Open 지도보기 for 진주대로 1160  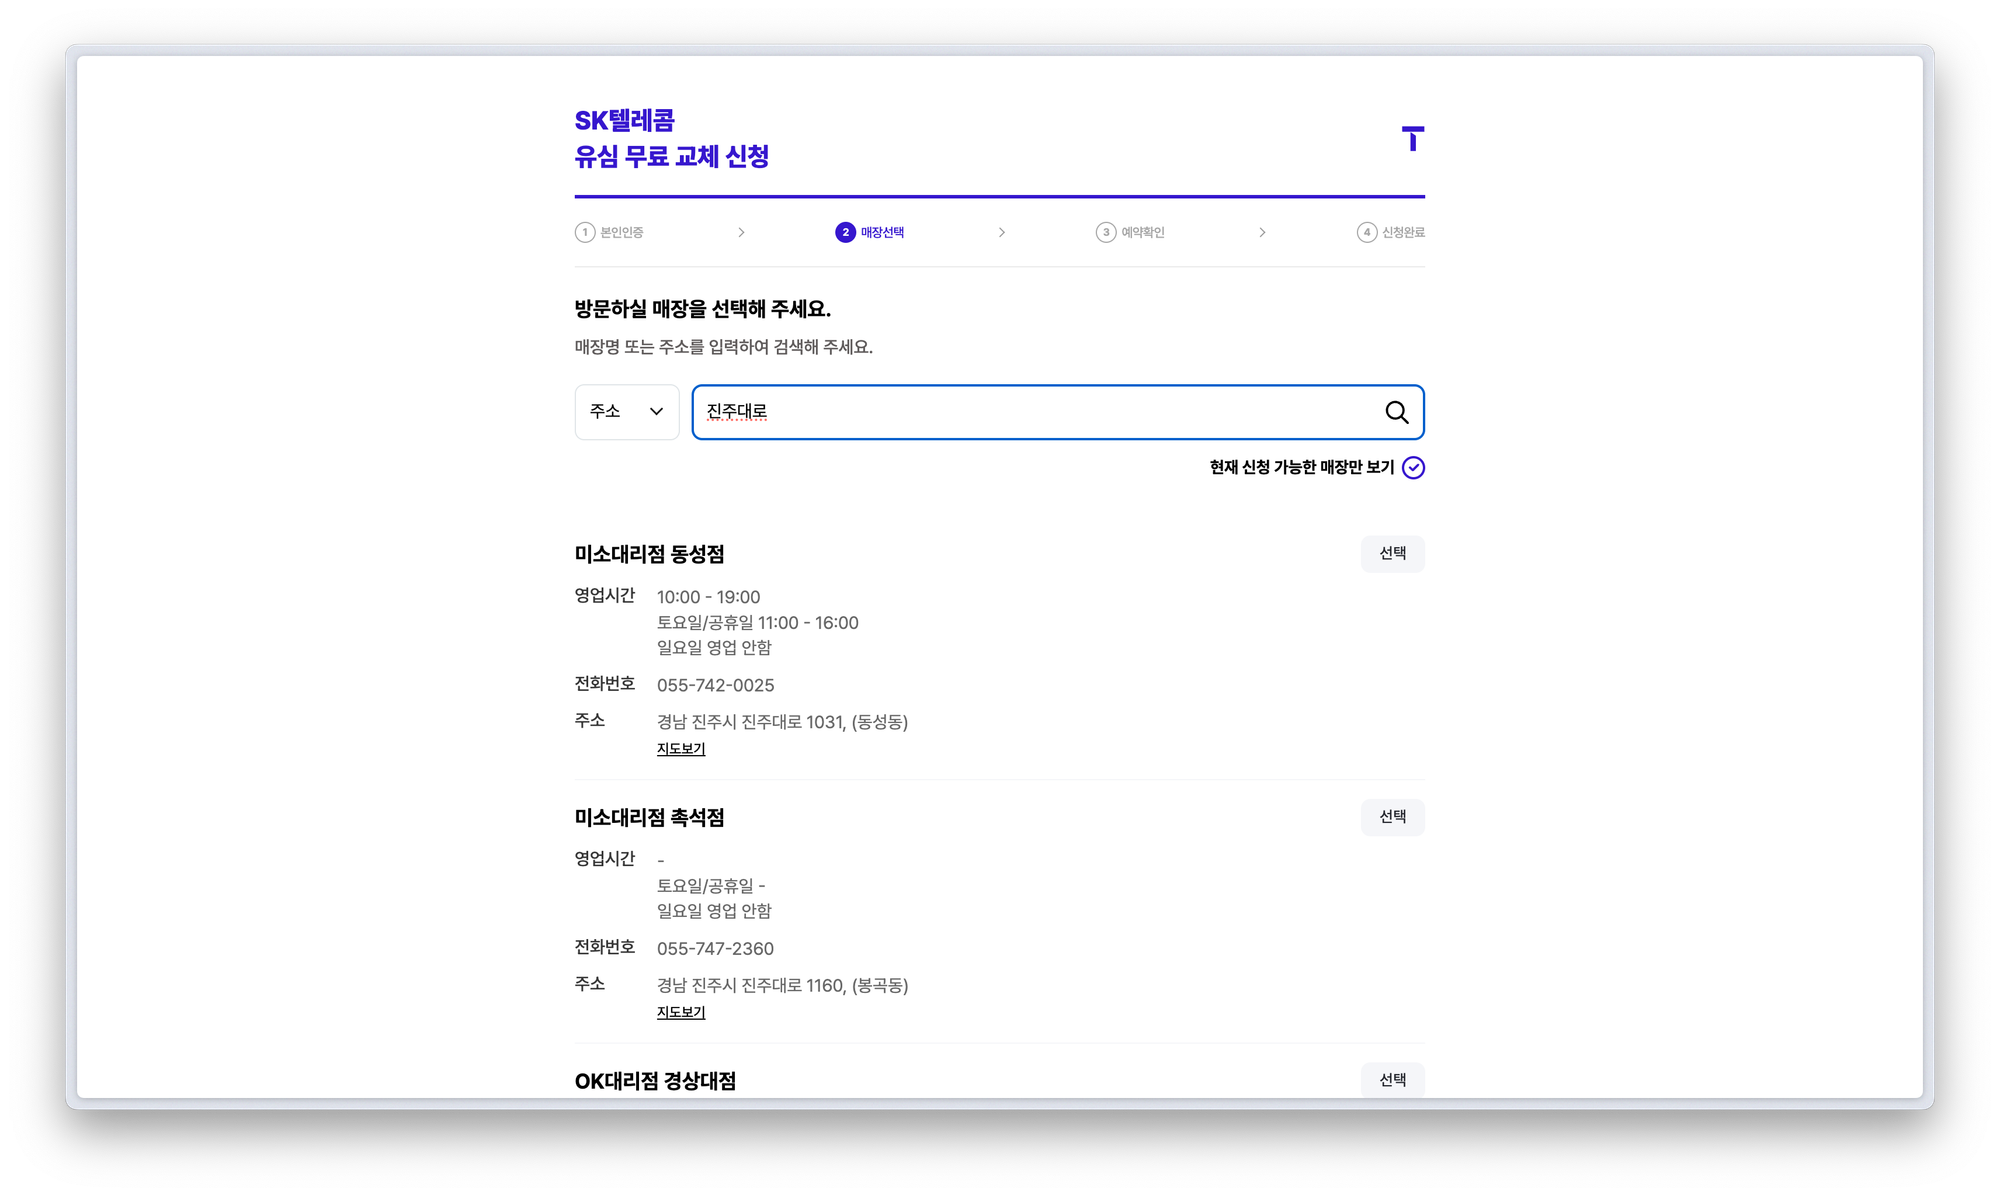point(681,1012)
